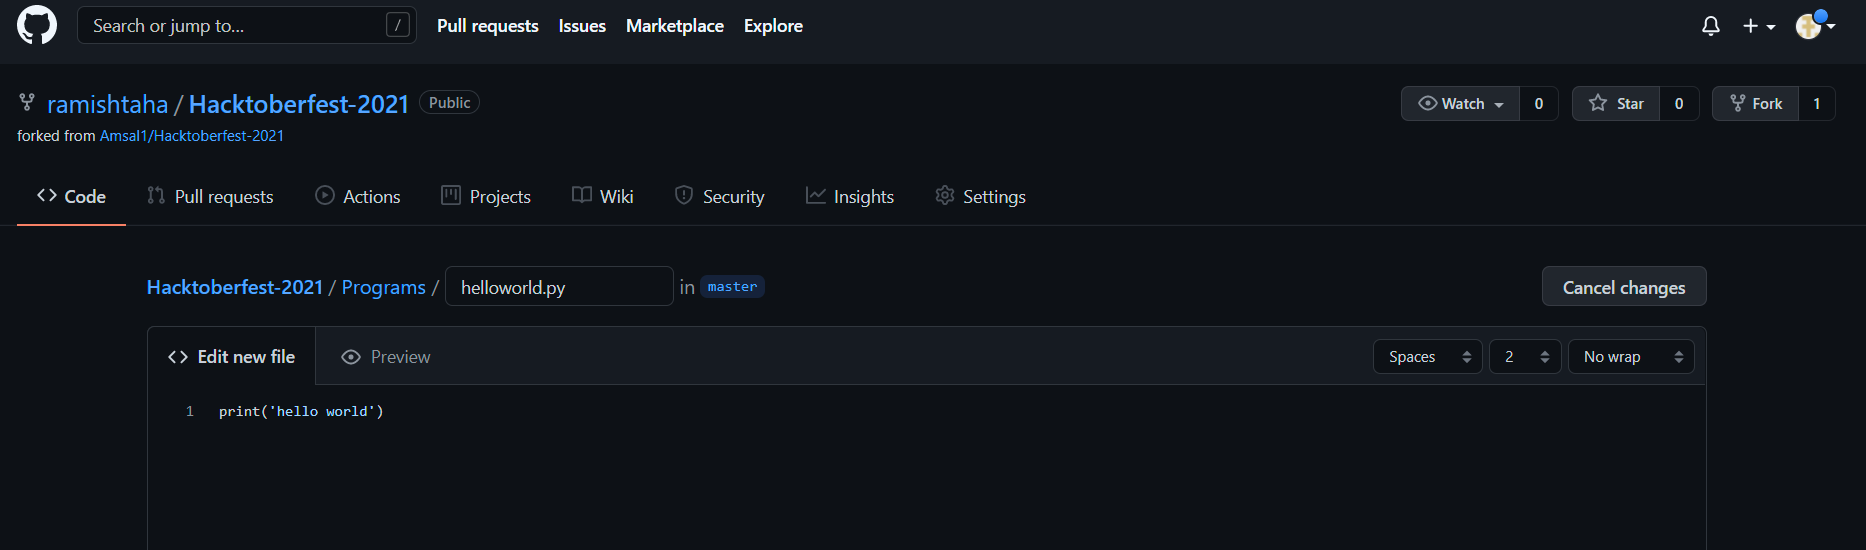1866x550 pixels.
Task: Open the Amsal1/Hacktoberfest-2021 upstream link
Action: click(192, 136)
